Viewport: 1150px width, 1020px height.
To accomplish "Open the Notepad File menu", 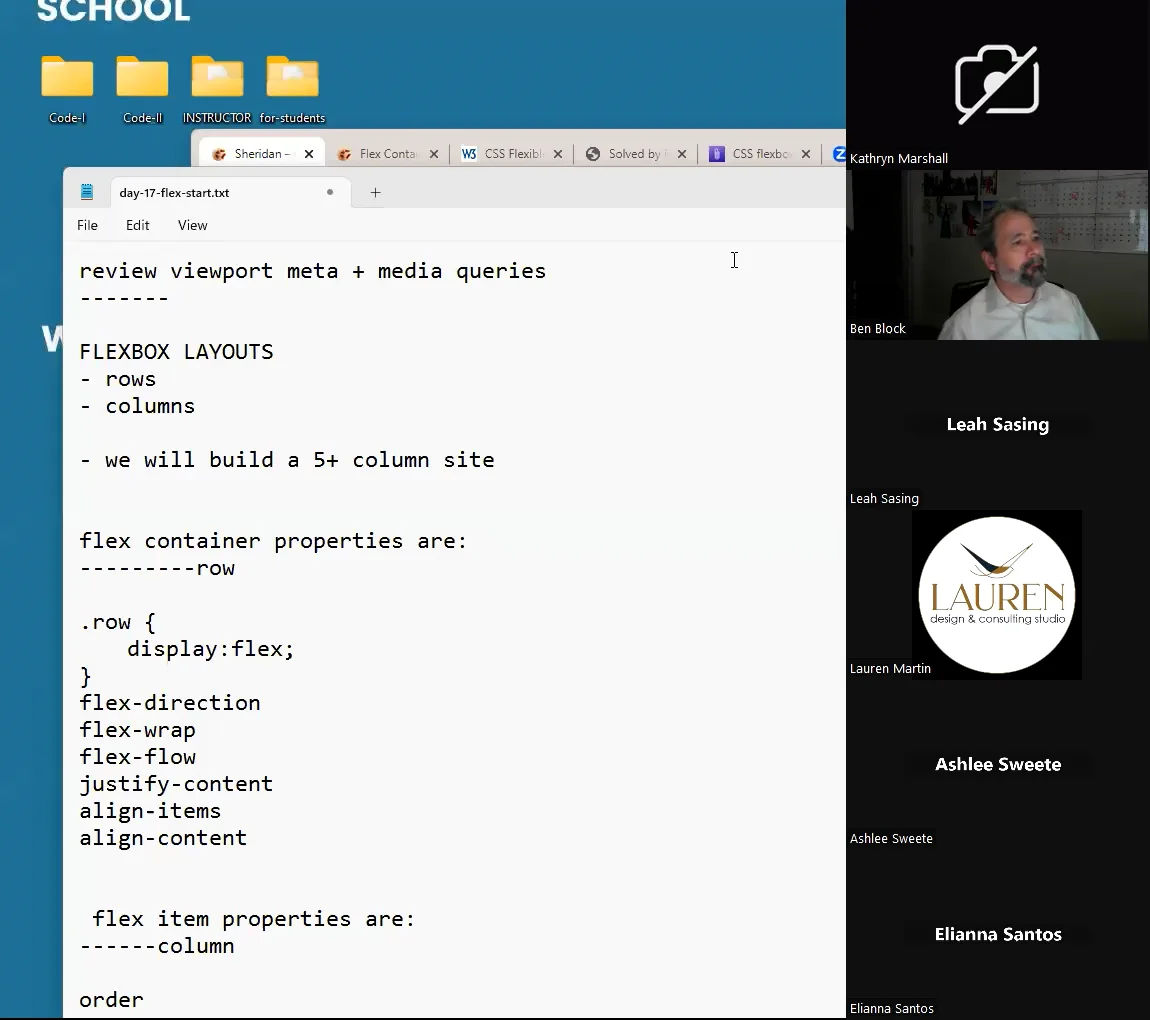I will click(x=87, y=225).
